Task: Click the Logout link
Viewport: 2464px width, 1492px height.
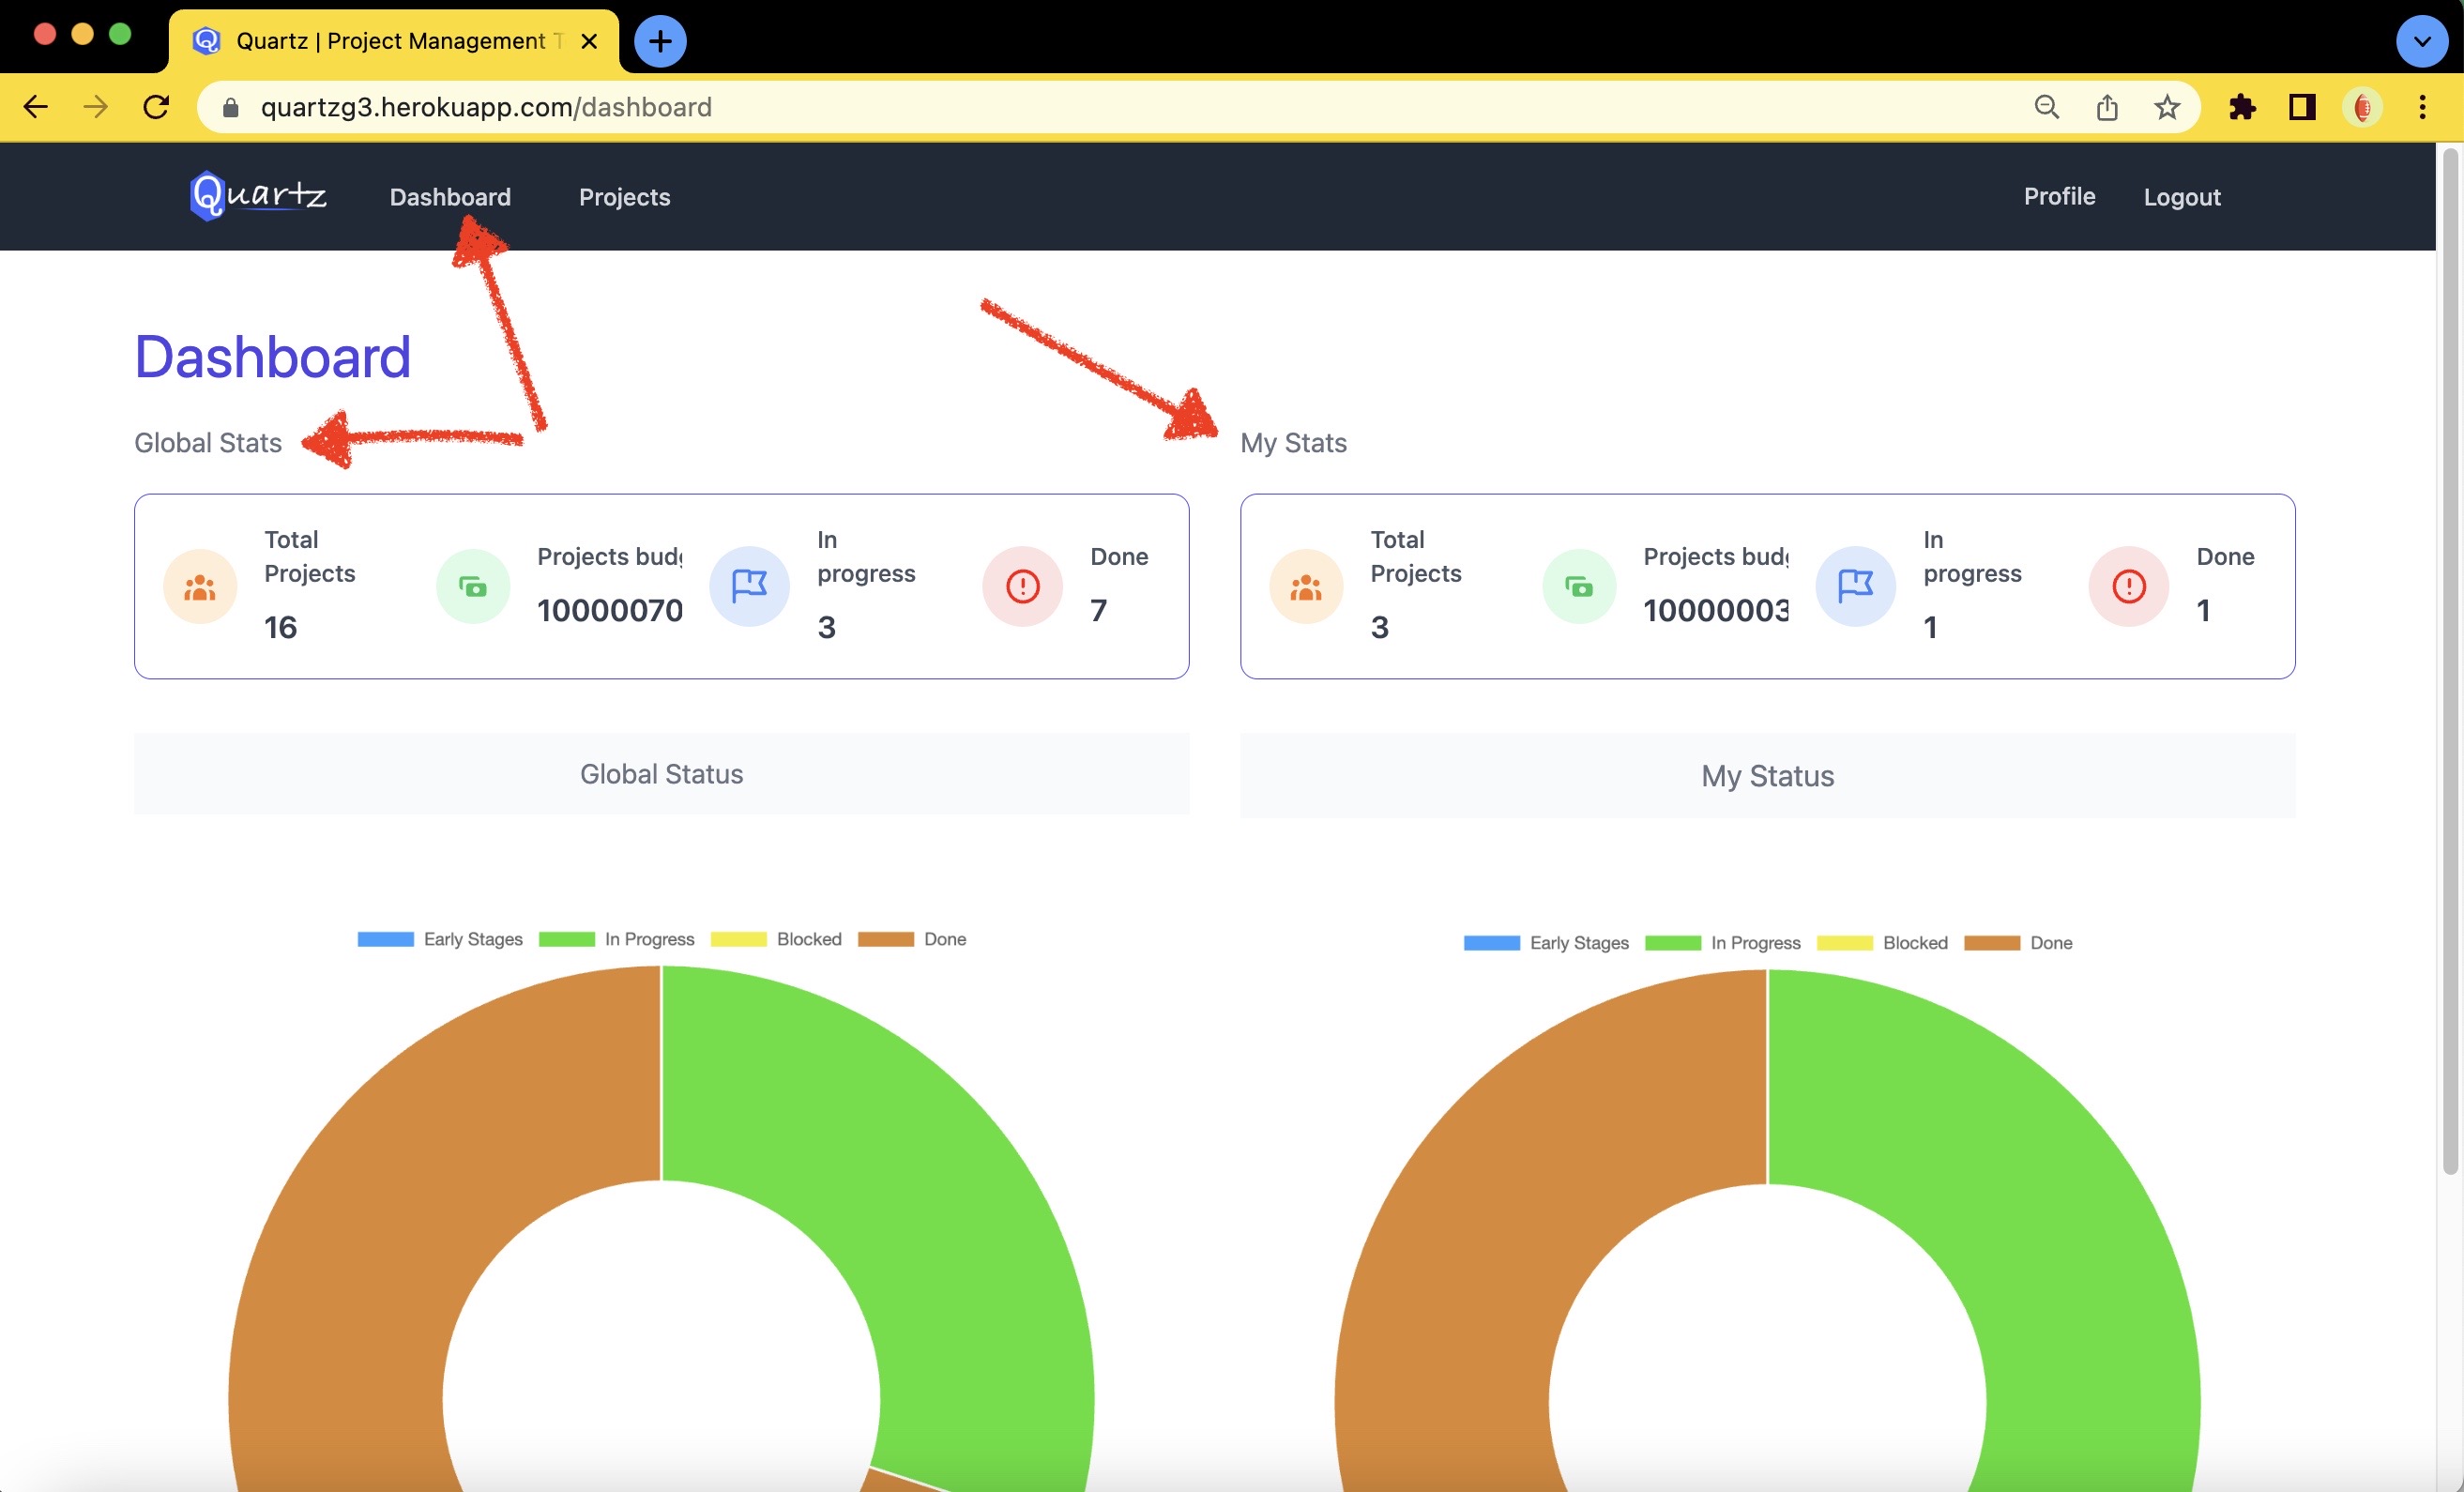Action: click(x=2181, y=197)
